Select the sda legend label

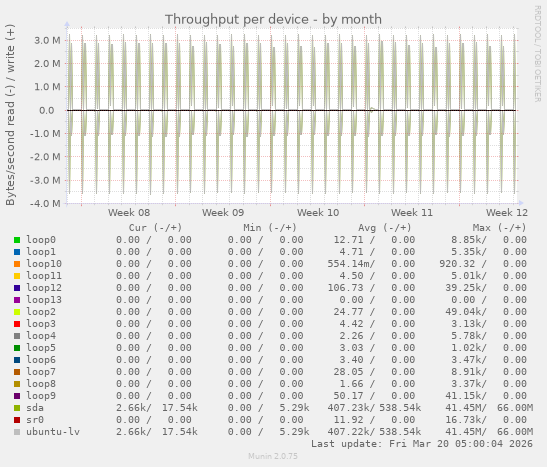click(35, 408)
